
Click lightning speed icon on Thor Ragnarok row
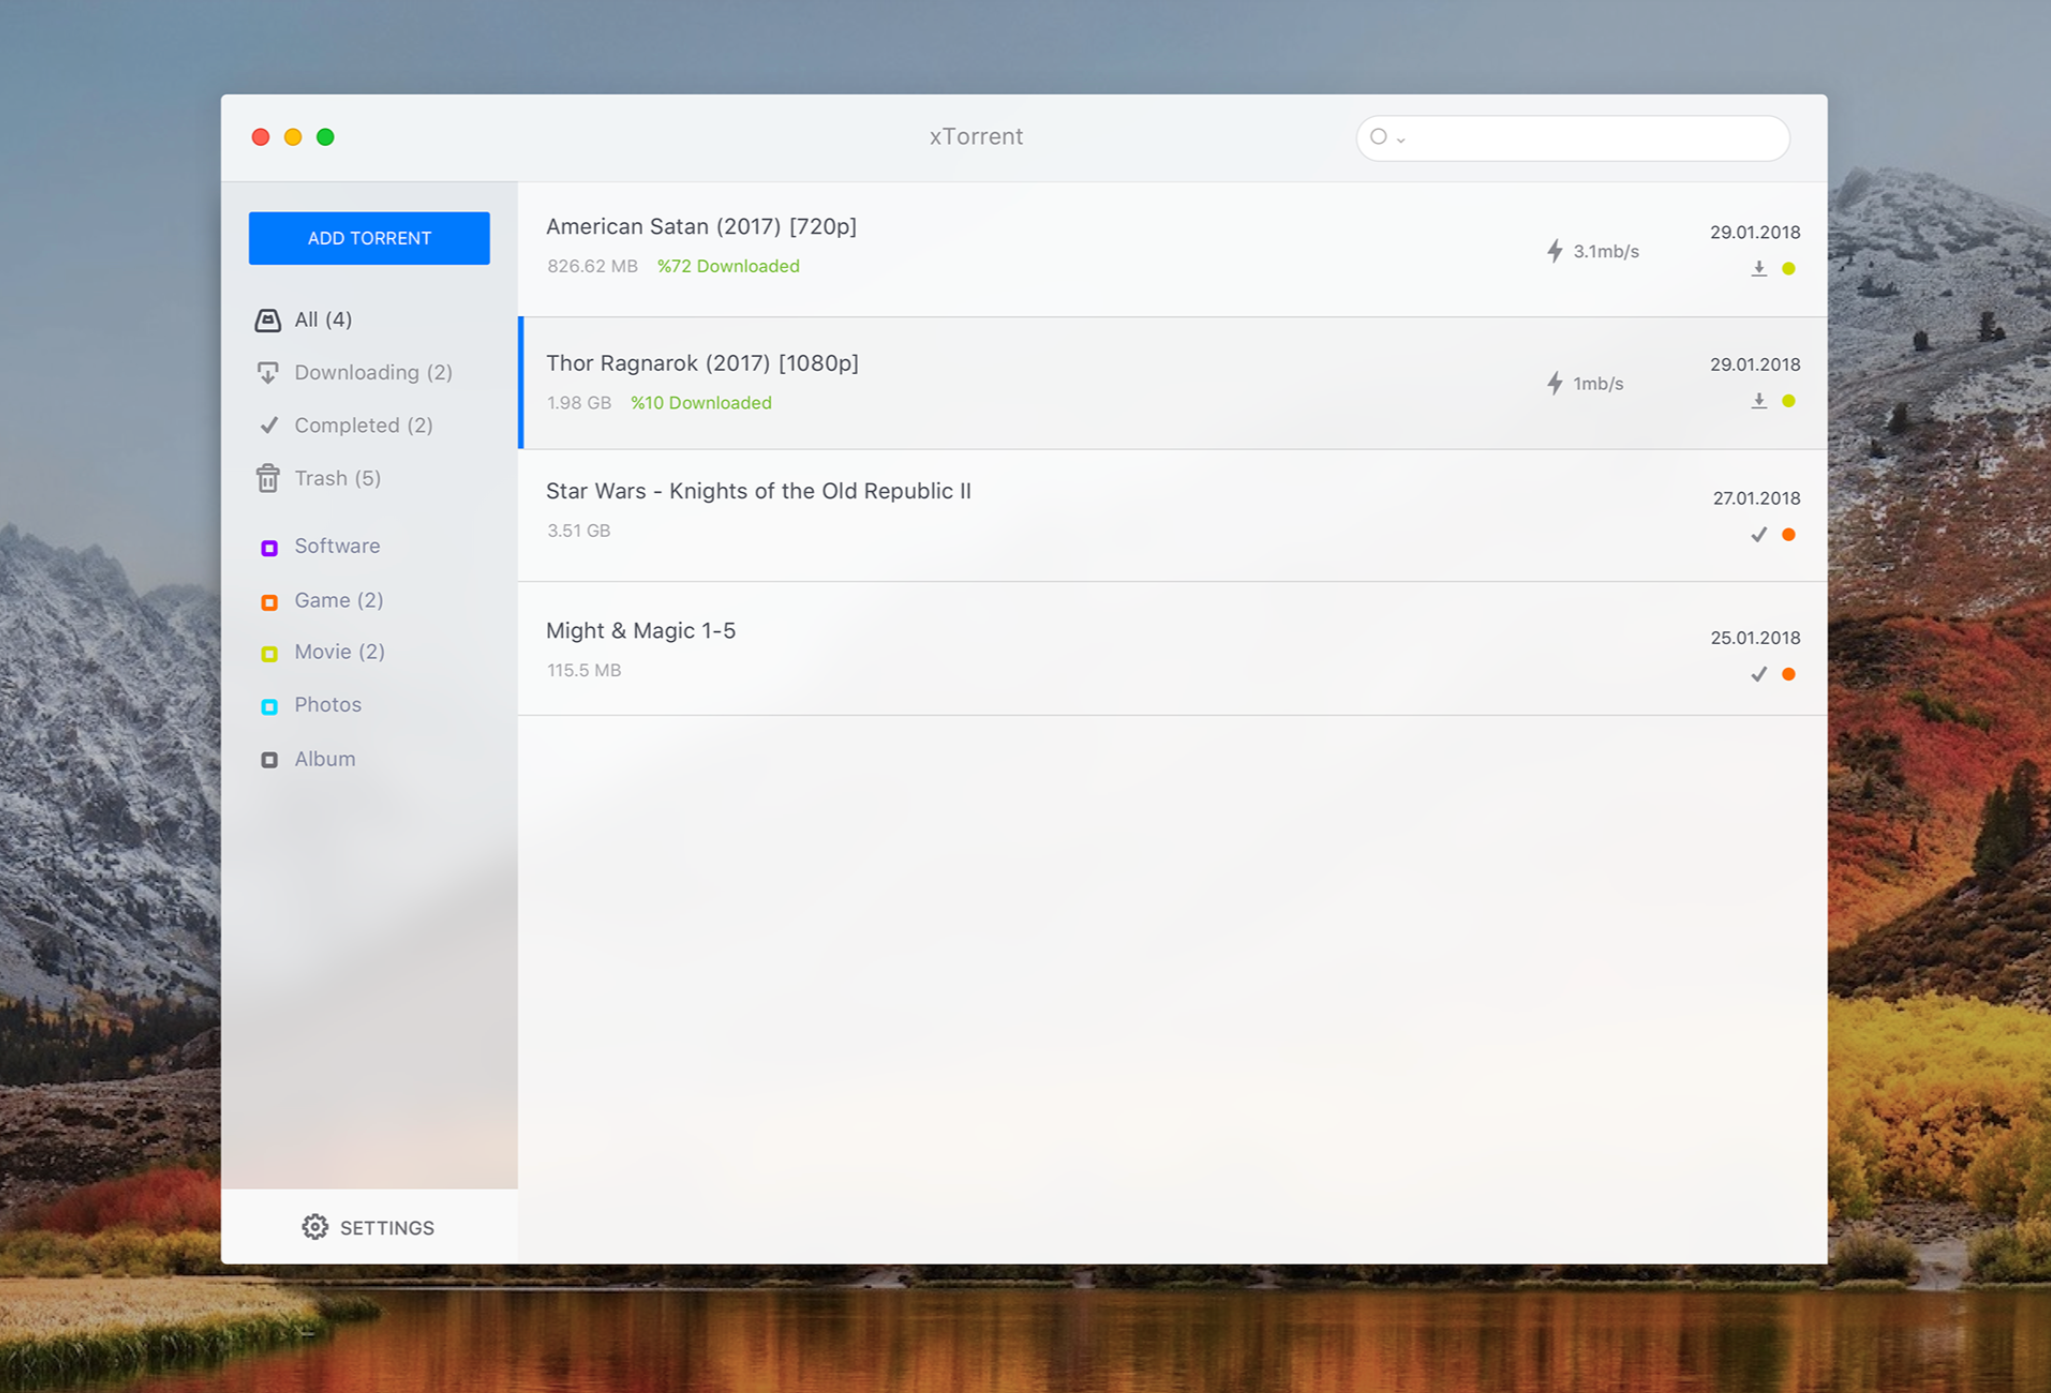pos(1554,383)
